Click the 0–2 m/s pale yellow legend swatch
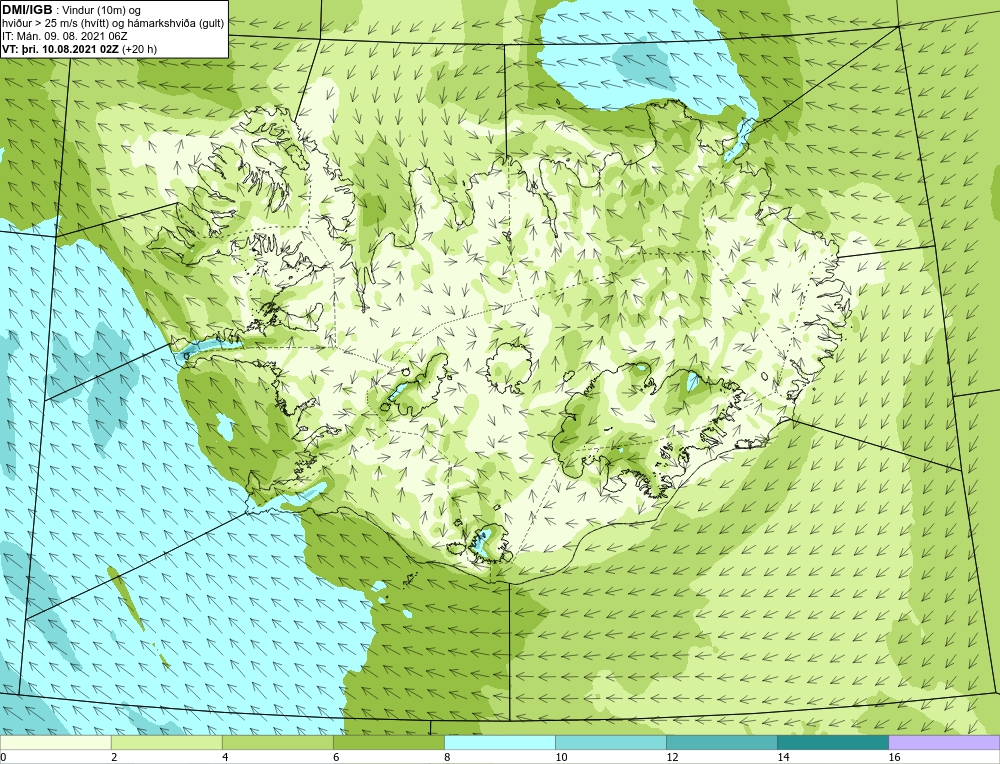Image resolution: width=1000 pixels, height=764 pixels. [55, 742]
